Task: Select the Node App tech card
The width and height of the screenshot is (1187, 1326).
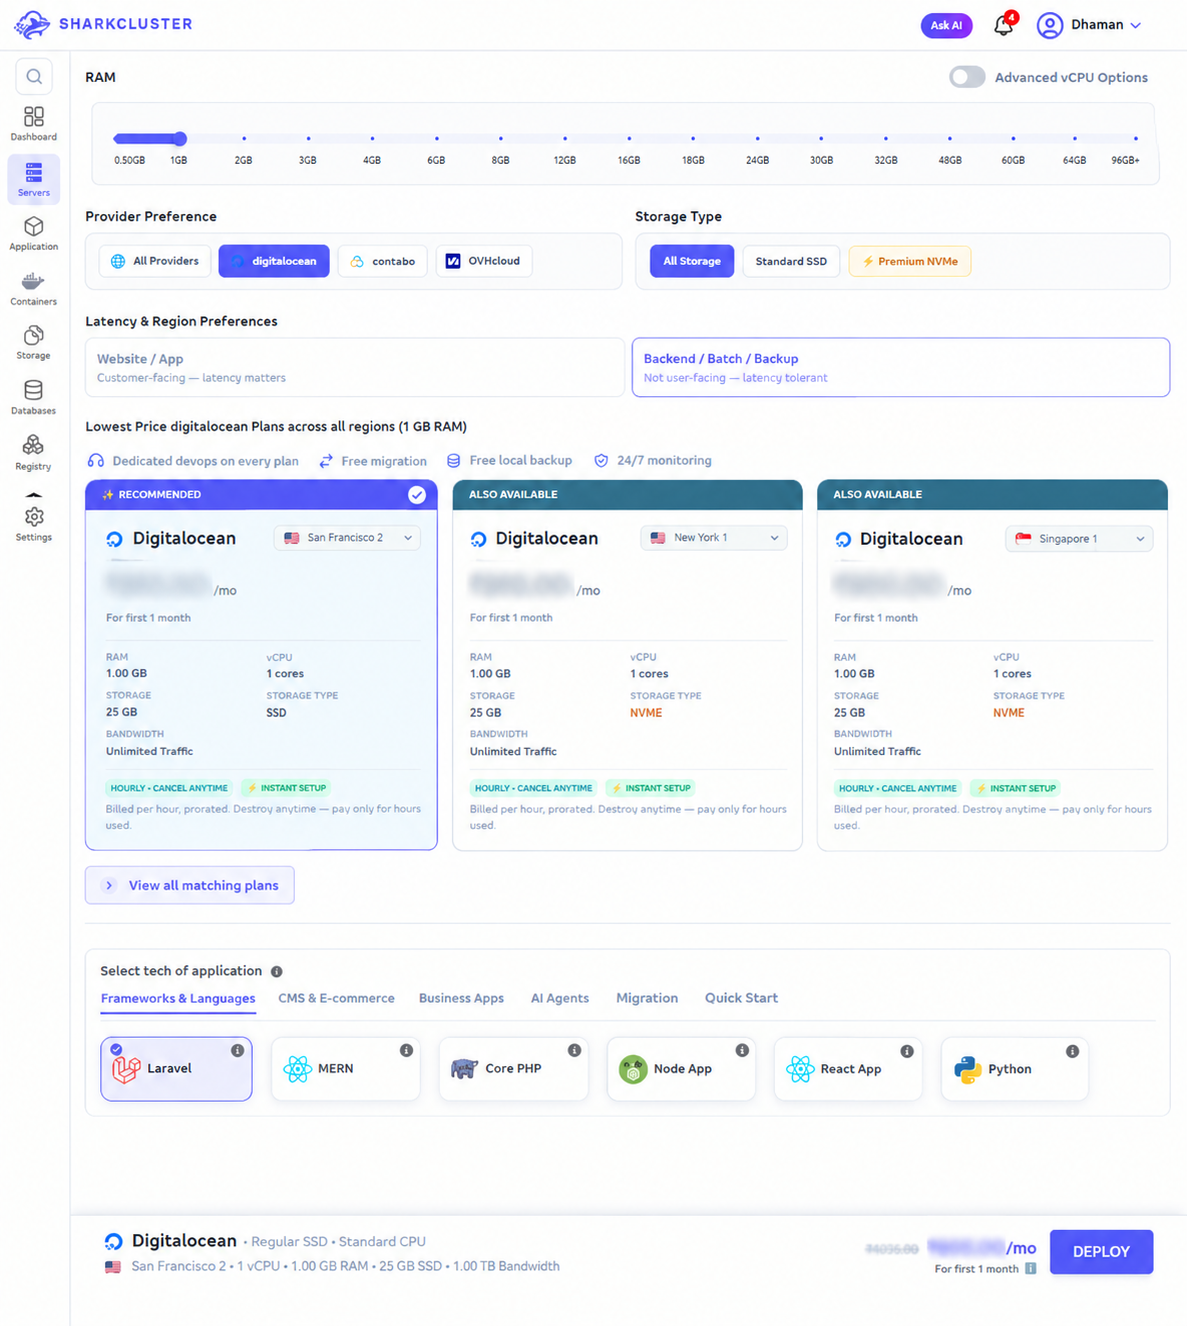Action: pyautogui.click(x=681, y=1069)
